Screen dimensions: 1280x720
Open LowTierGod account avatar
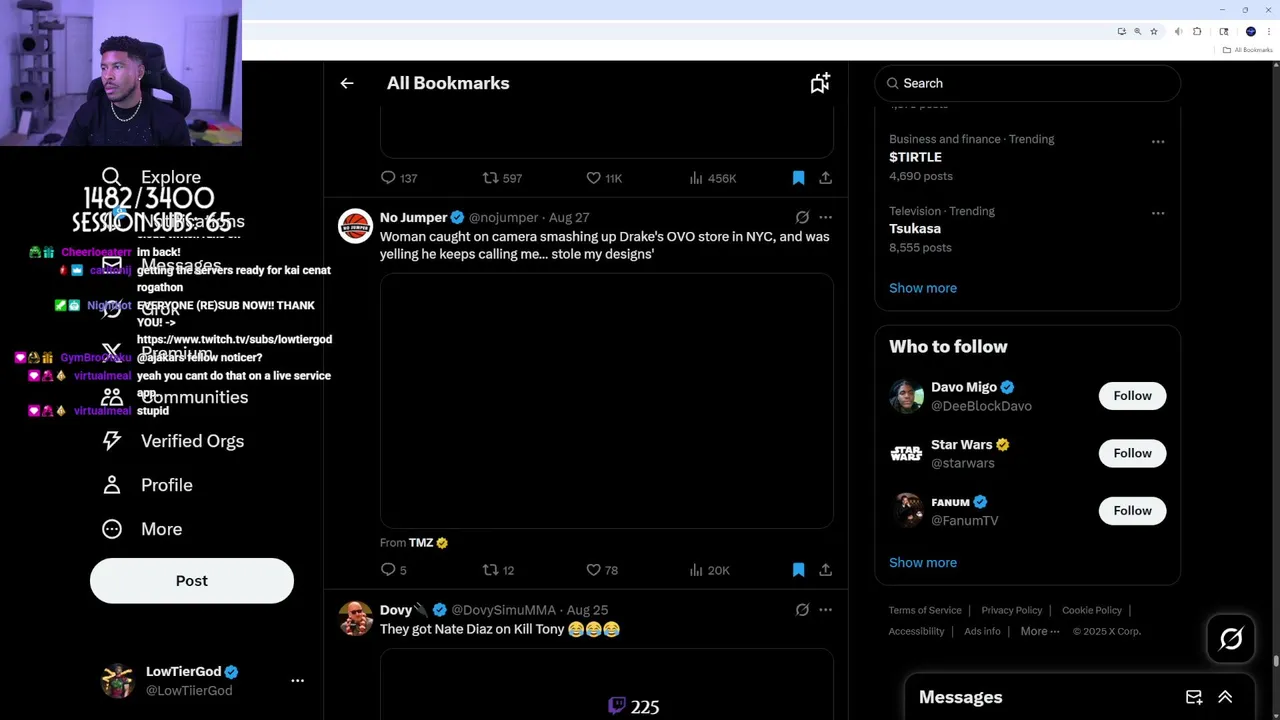click(118, 680)
